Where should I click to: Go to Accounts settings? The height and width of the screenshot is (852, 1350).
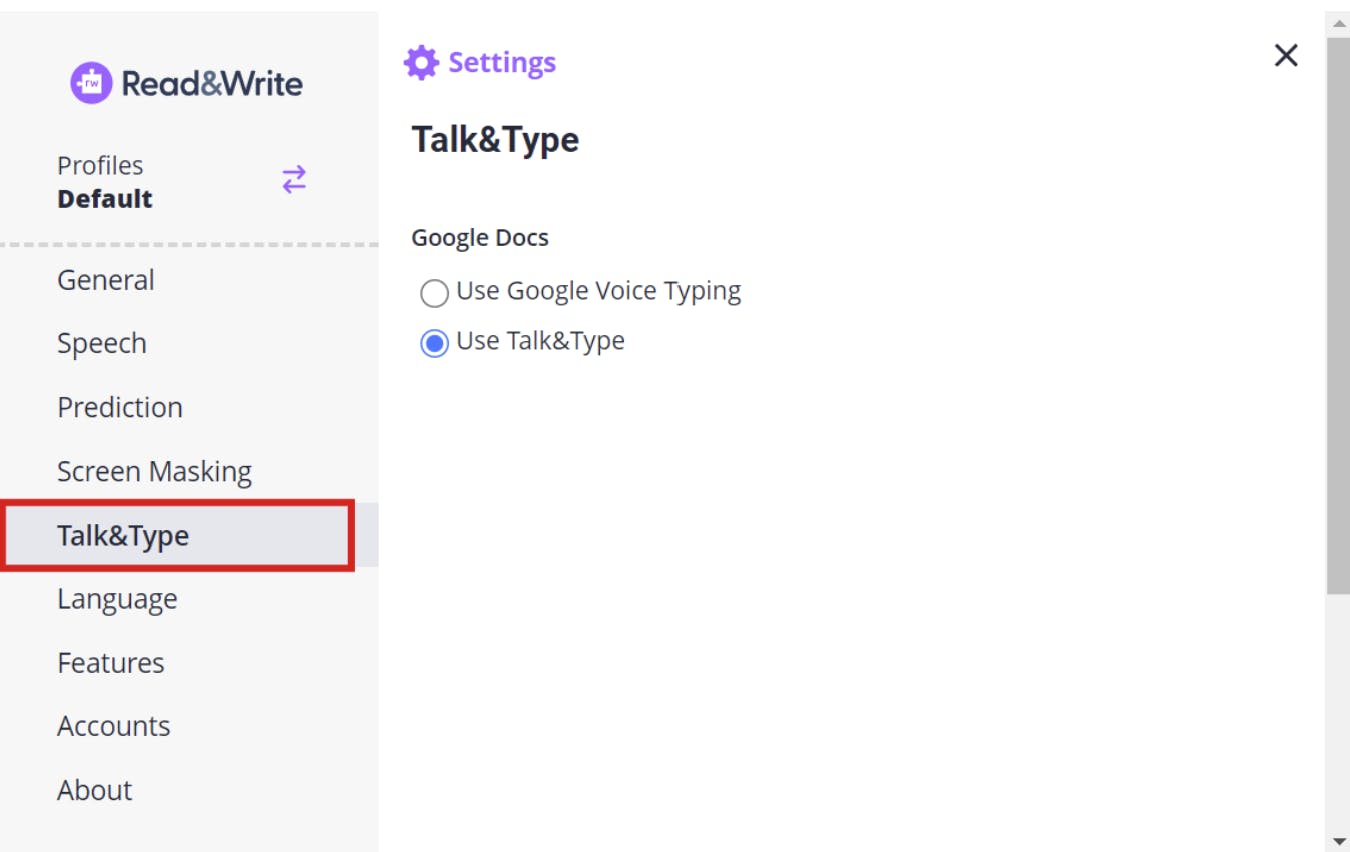point(114,726)
